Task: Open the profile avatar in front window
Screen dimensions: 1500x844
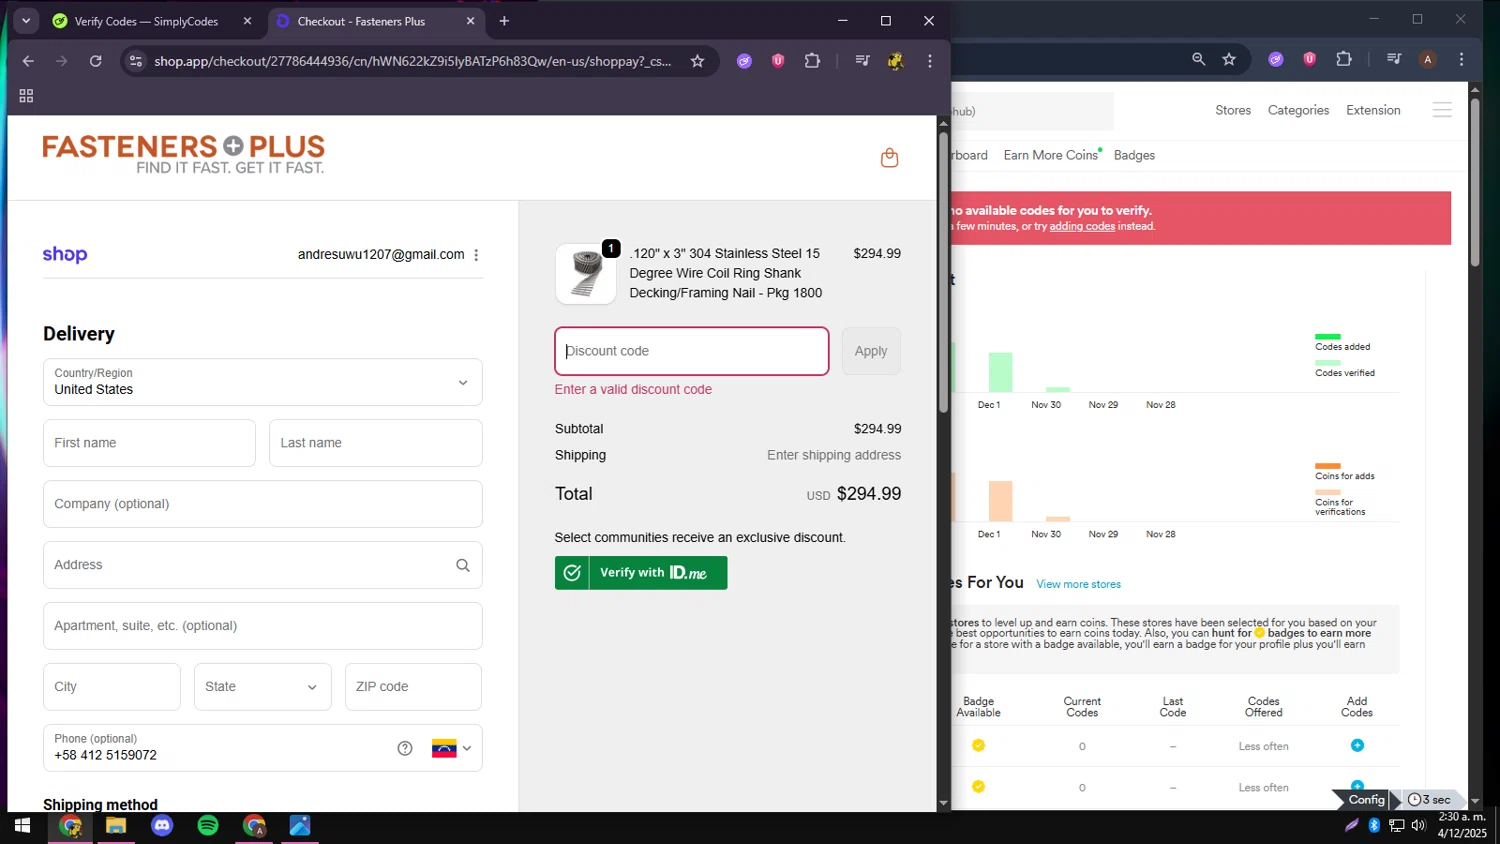Action: coord(896,61)
